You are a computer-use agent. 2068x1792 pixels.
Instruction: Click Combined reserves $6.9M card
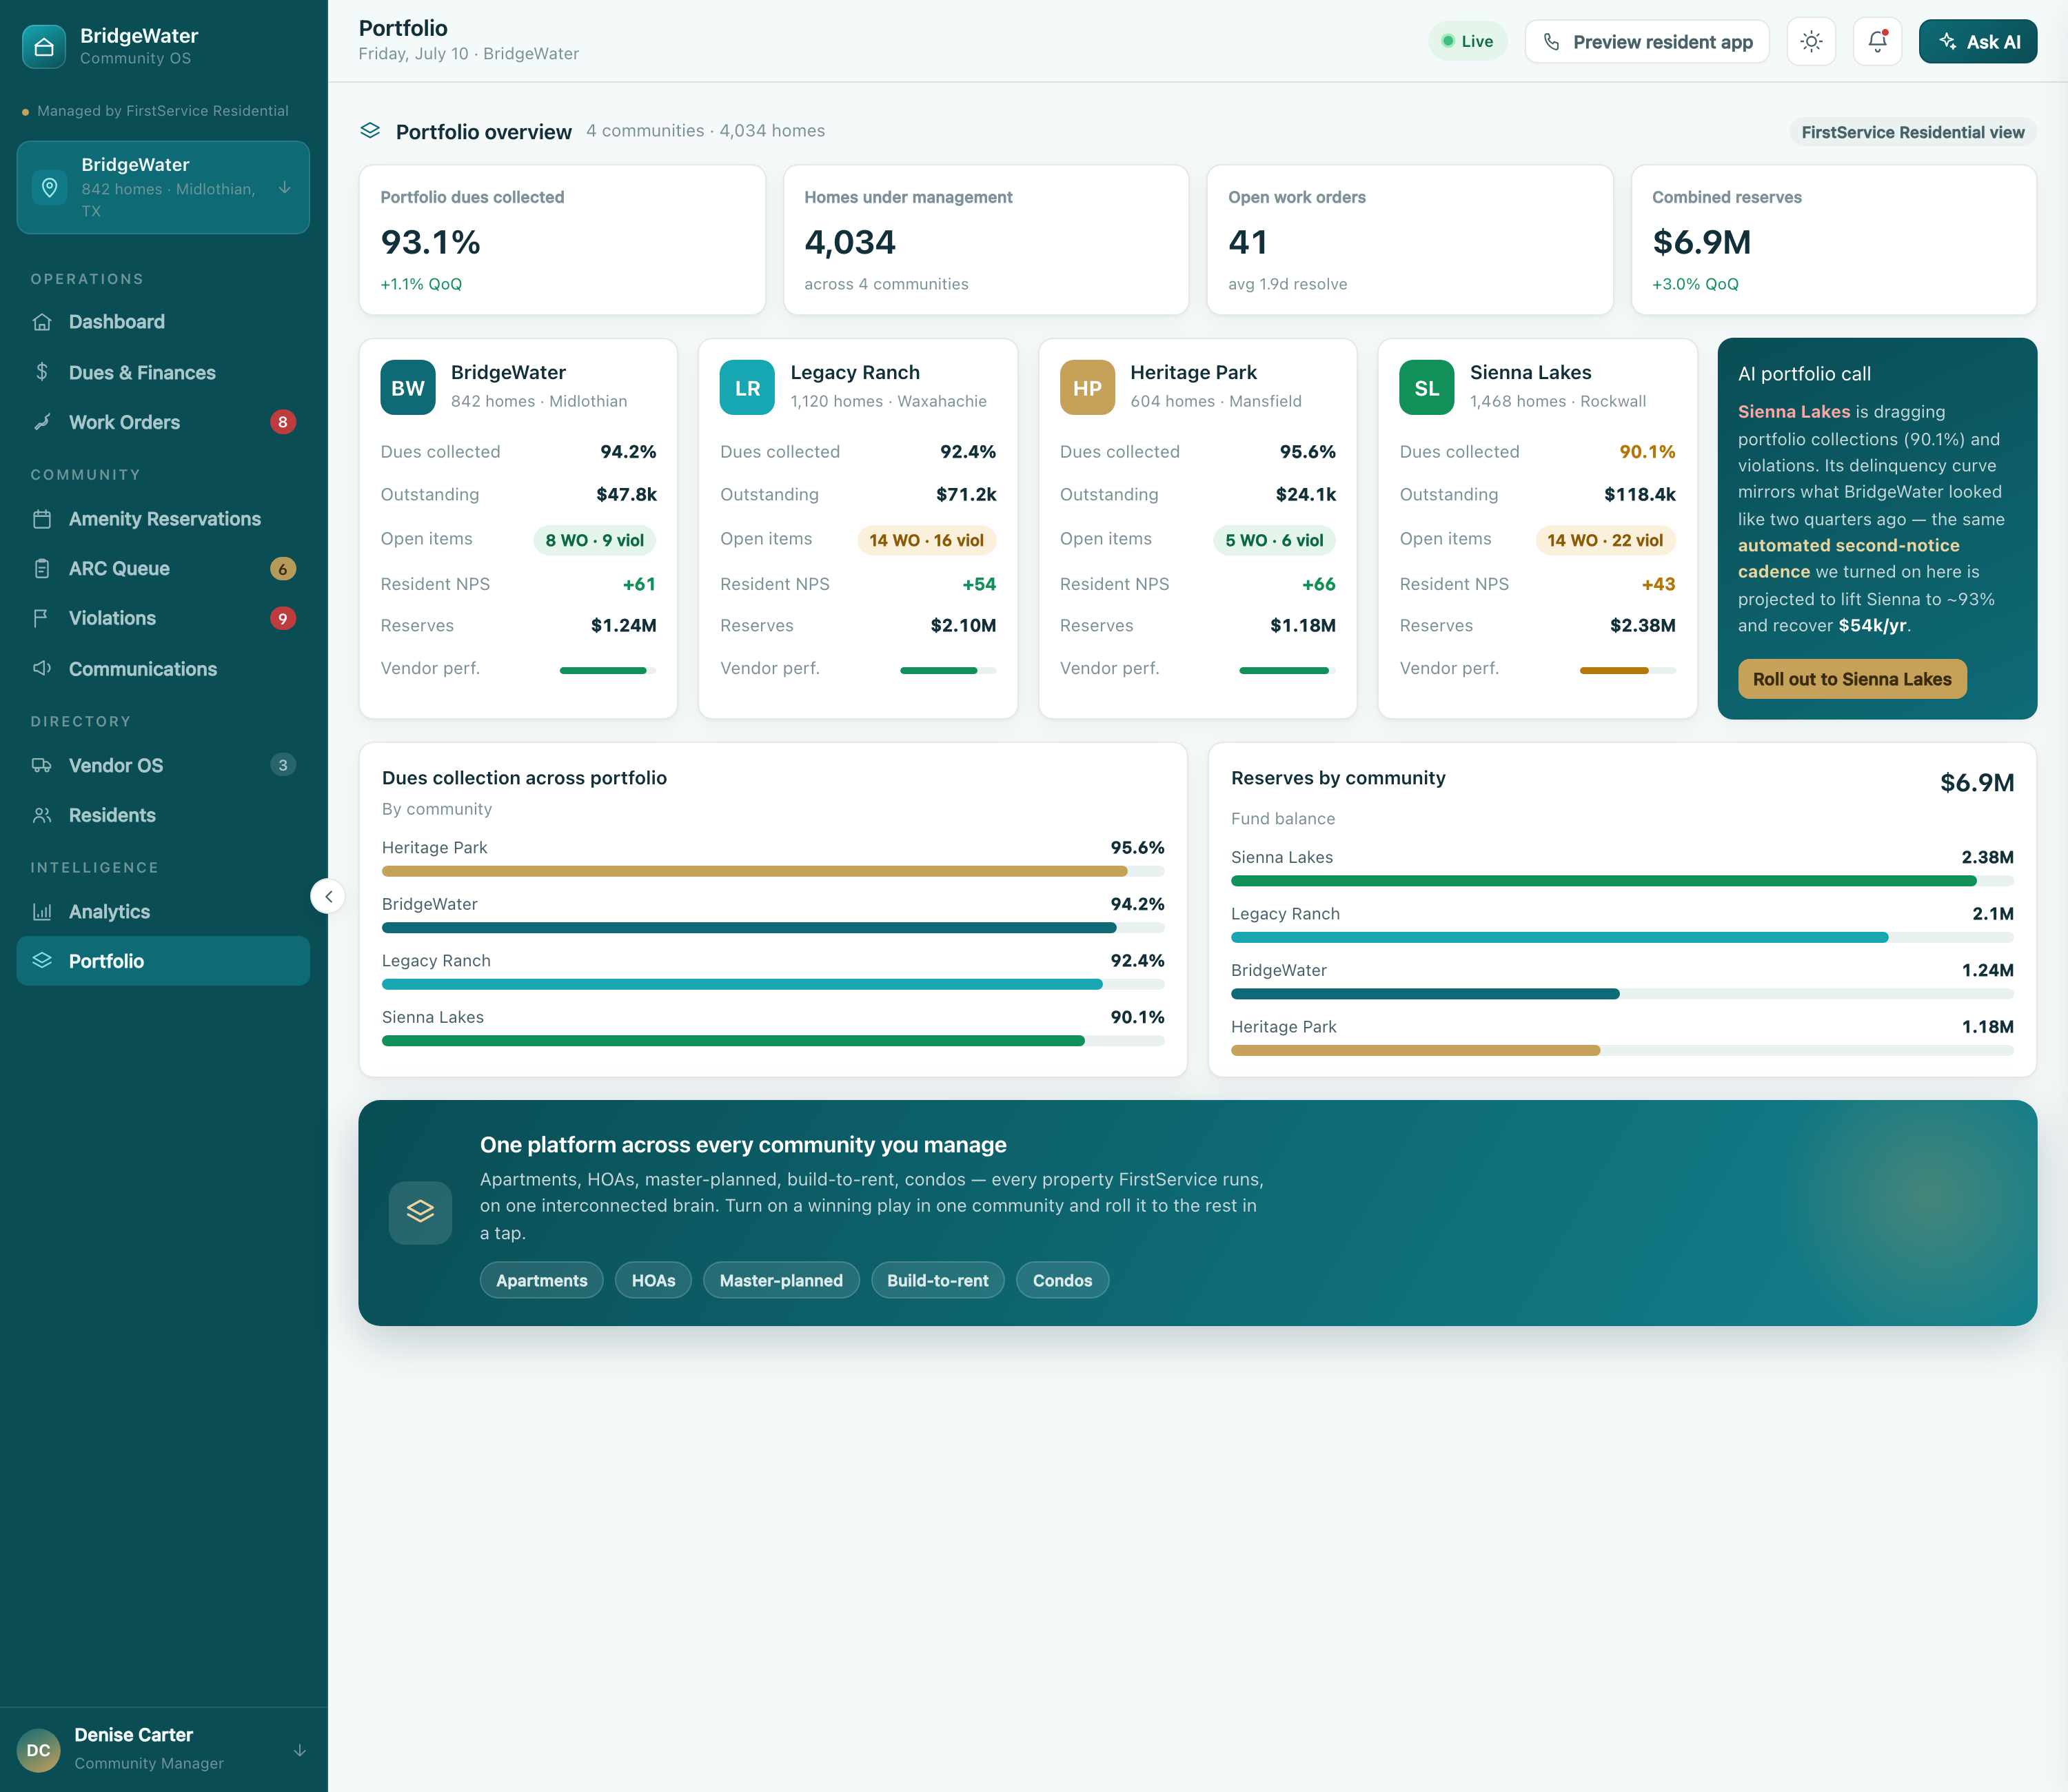click(x=1834, y=240)
